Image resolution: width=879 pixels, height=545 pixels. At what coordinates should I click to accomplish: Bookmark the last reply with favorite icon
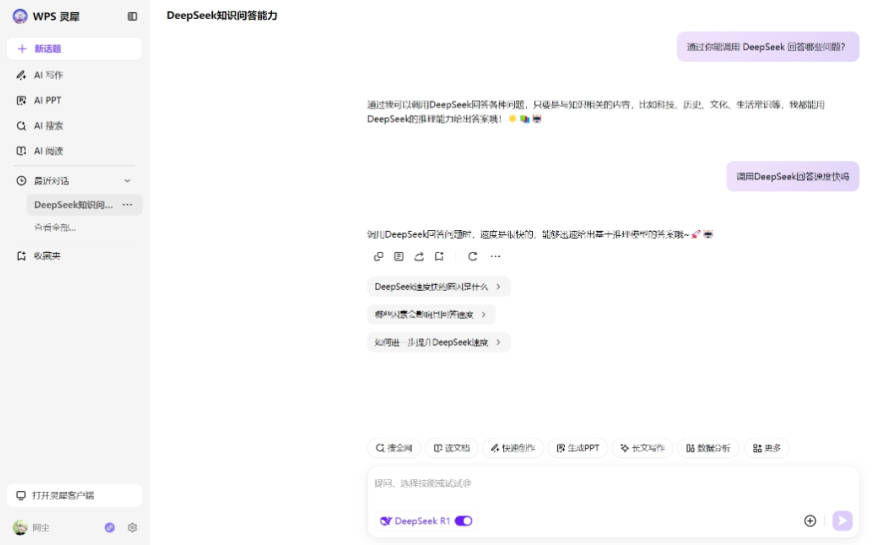(x=439, y=256)
